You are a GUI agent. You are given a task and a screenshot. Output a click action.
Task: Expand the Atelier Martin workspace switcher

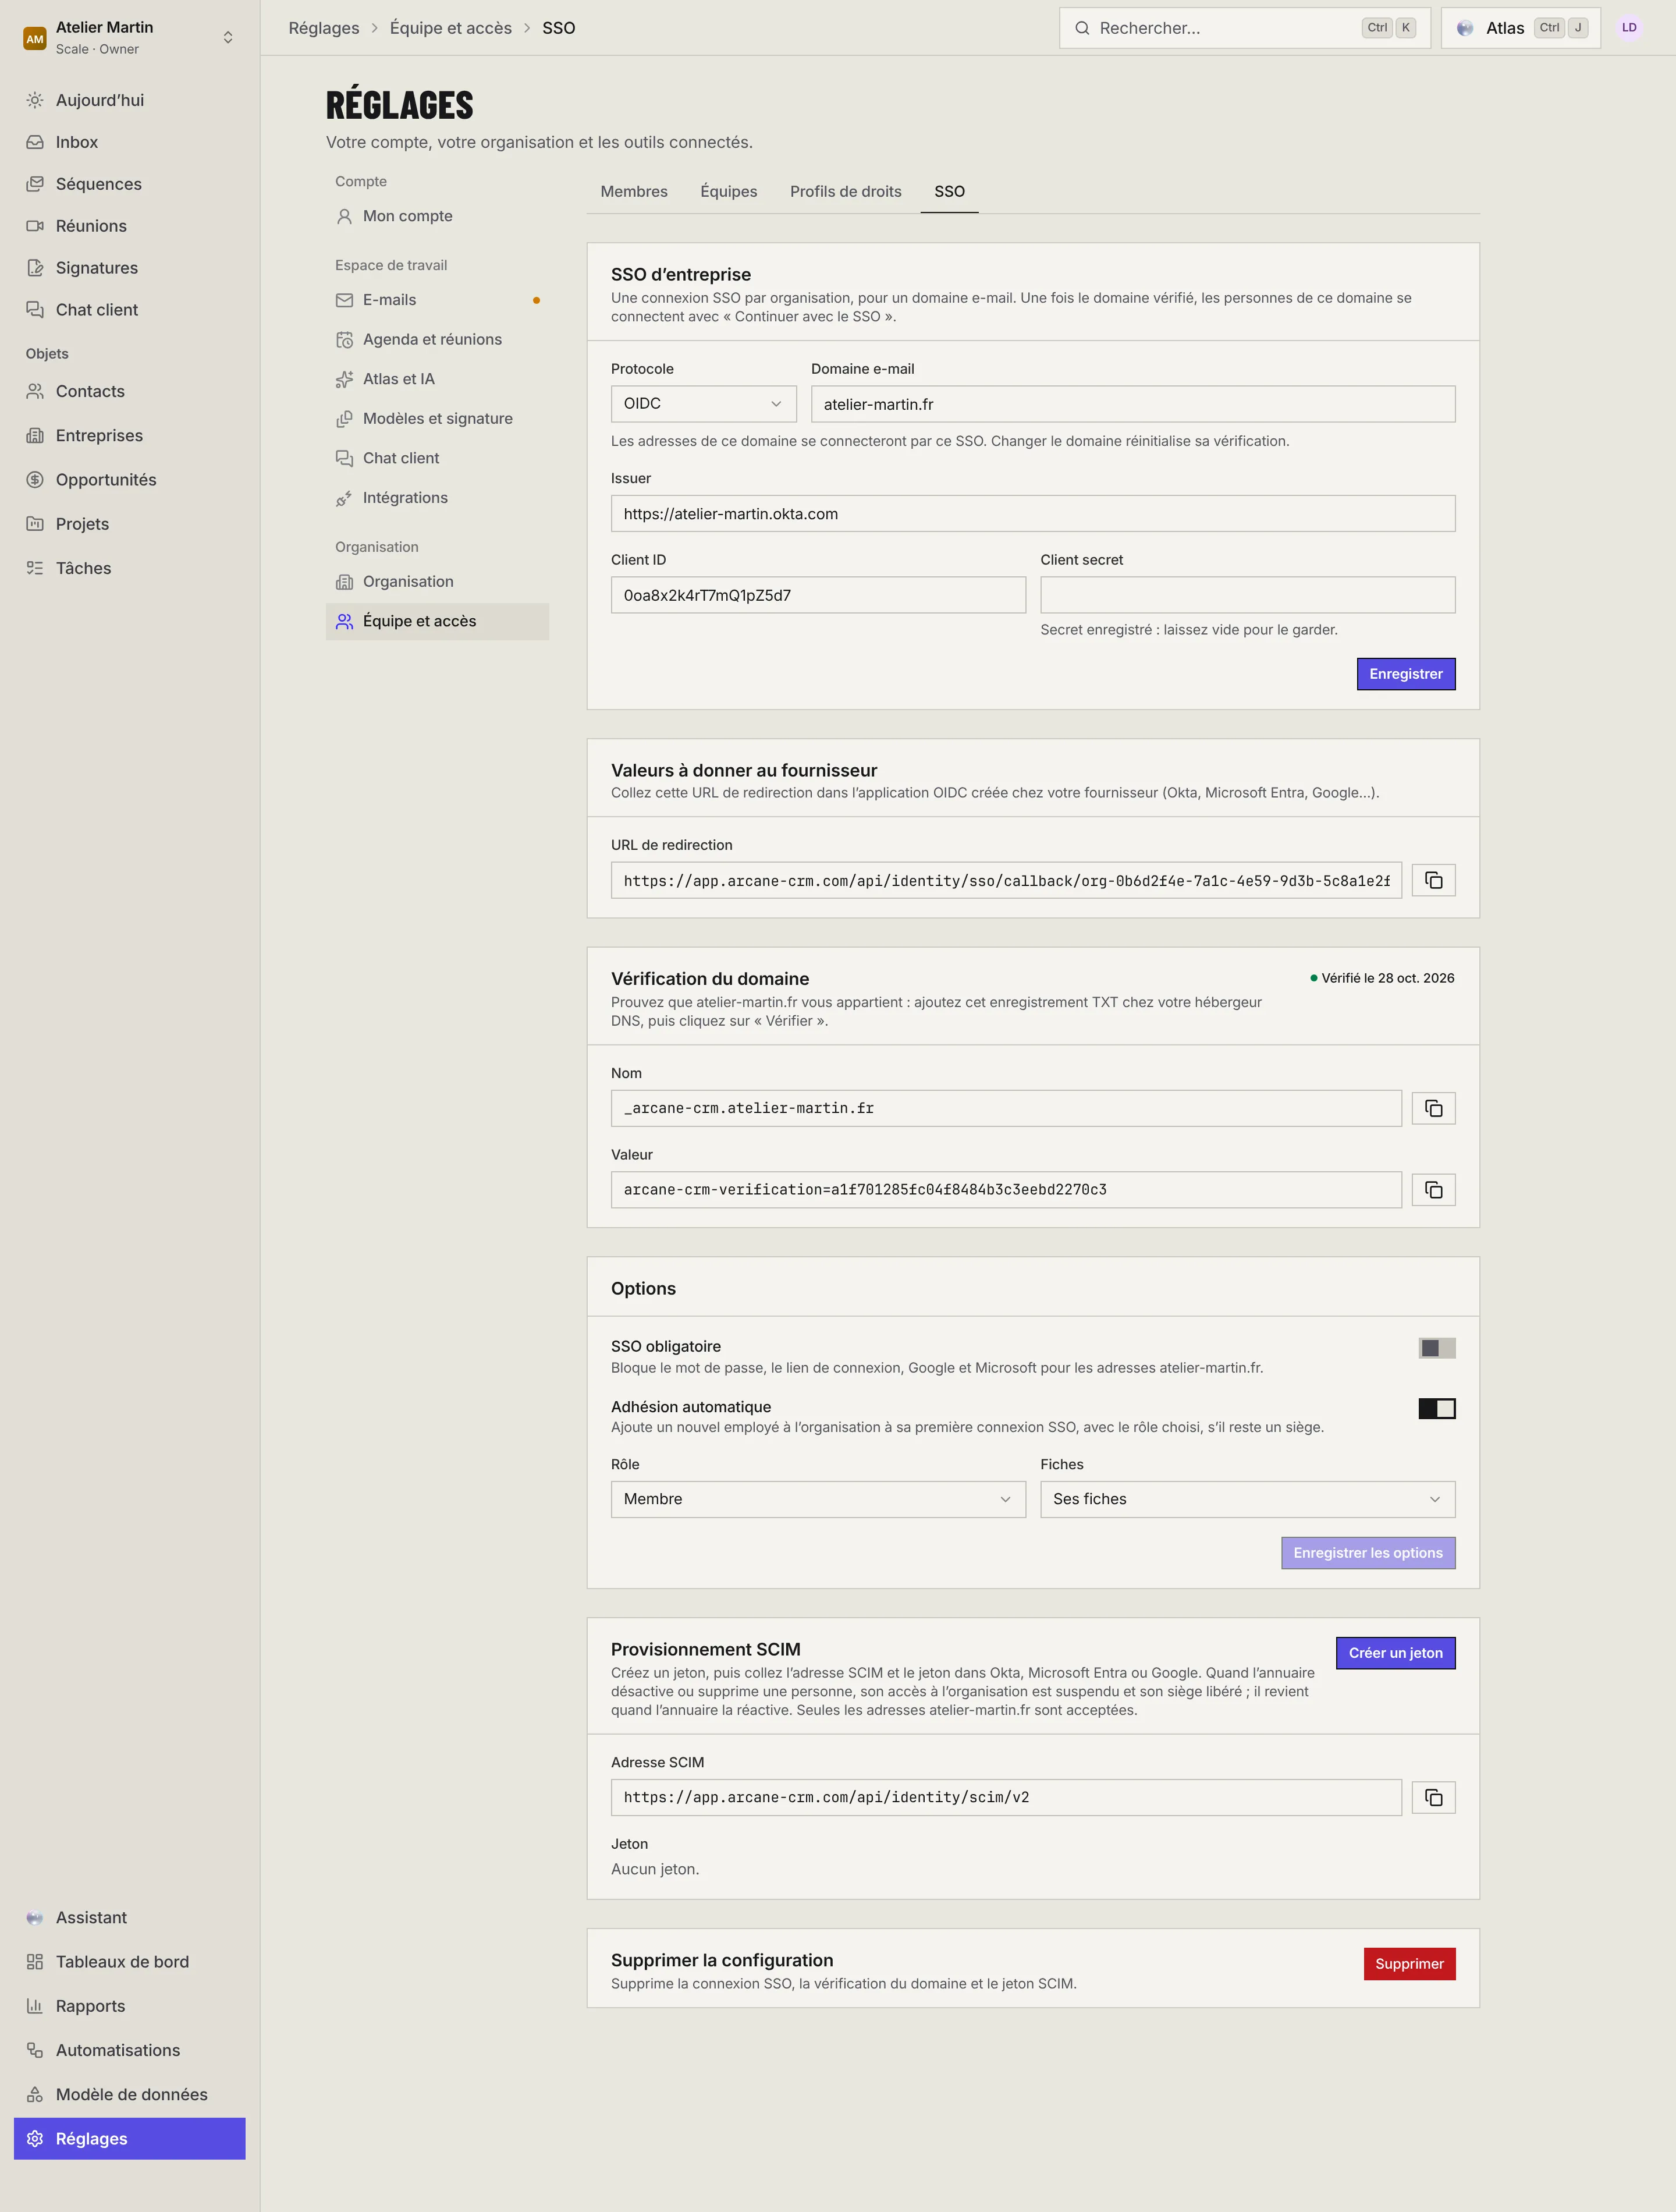(130, 37)
